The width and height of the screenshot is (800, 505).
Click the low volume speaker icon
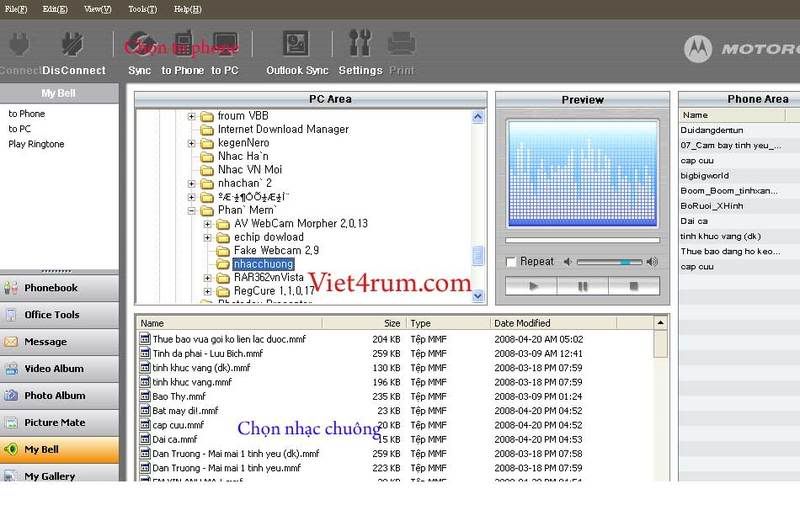pos(568,262)
